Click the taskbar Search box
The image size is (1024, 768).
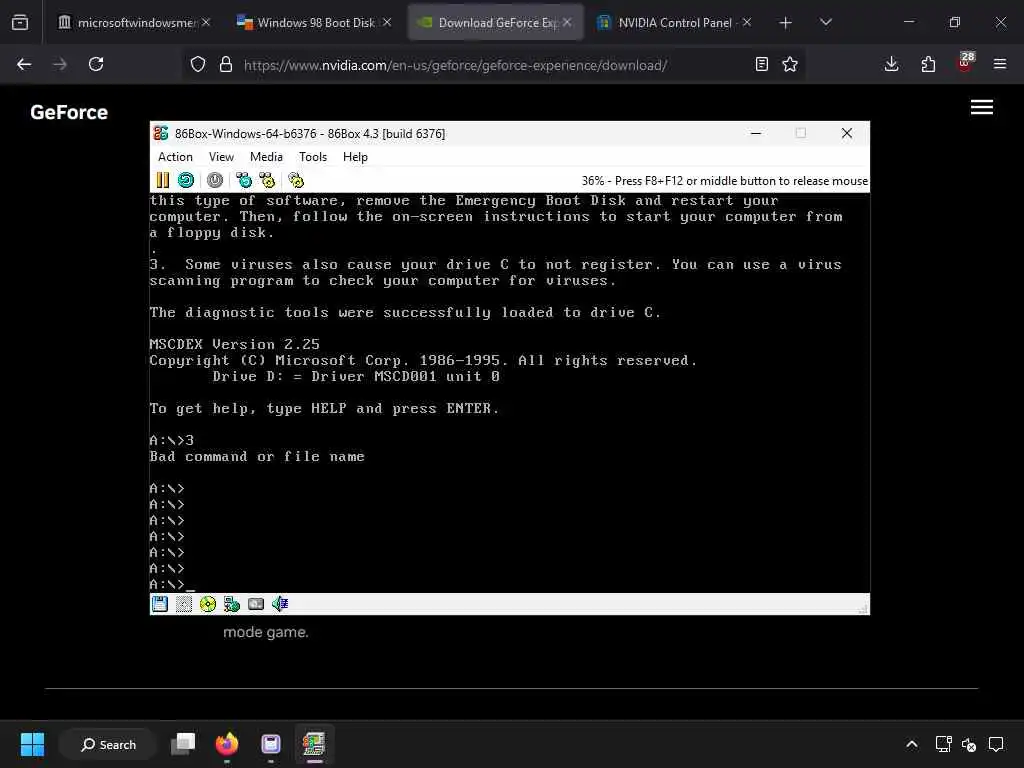(x=108, y=744)
